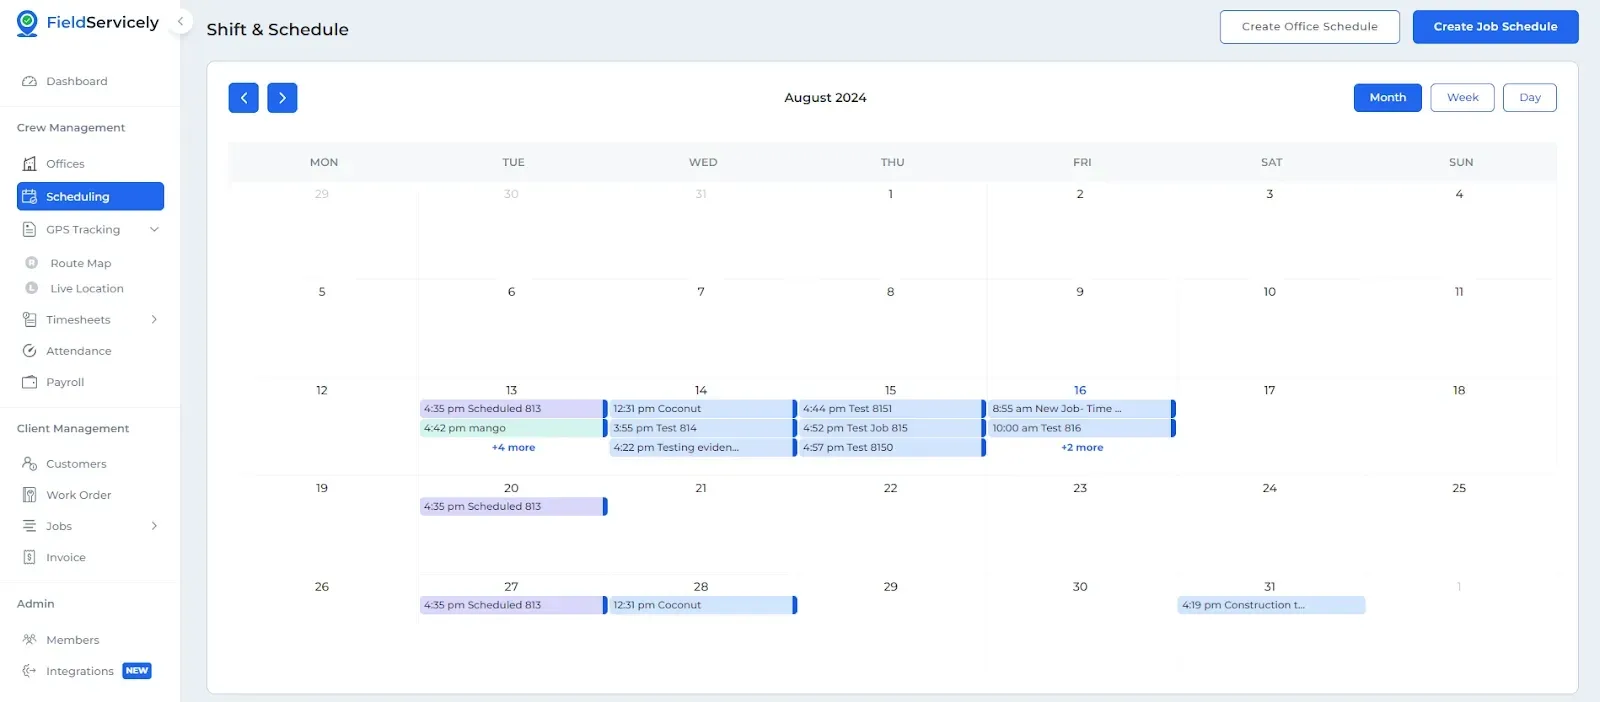This screenshot has height=702, width=1600.
Task: Click the Offices building icon
Action: click(30, 164)
